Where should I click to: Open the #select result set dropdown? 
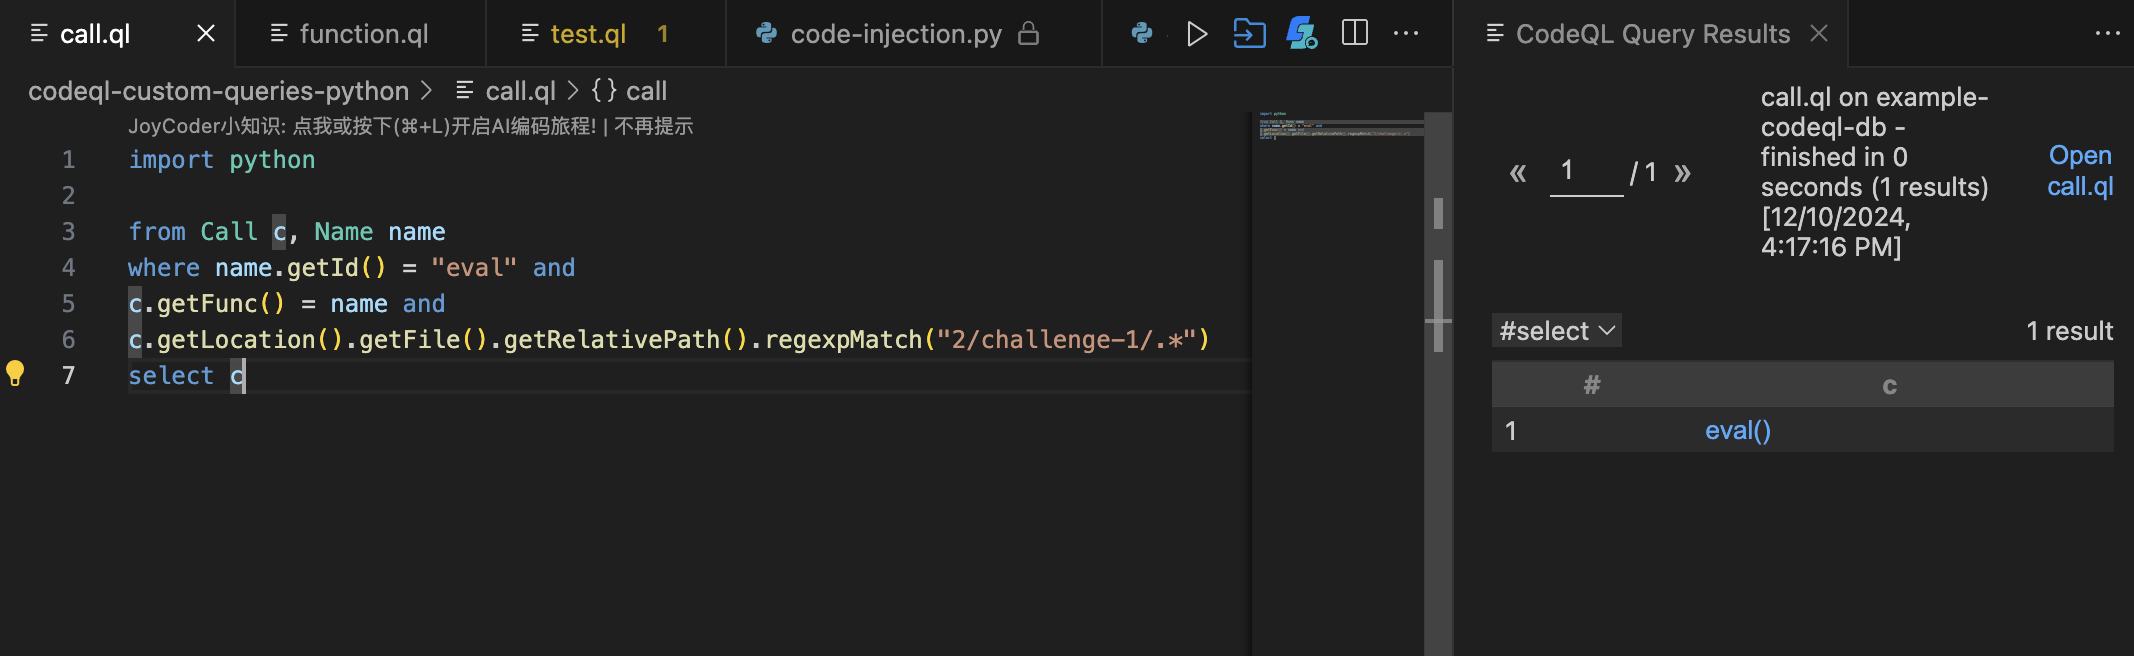click(1556, 331)
